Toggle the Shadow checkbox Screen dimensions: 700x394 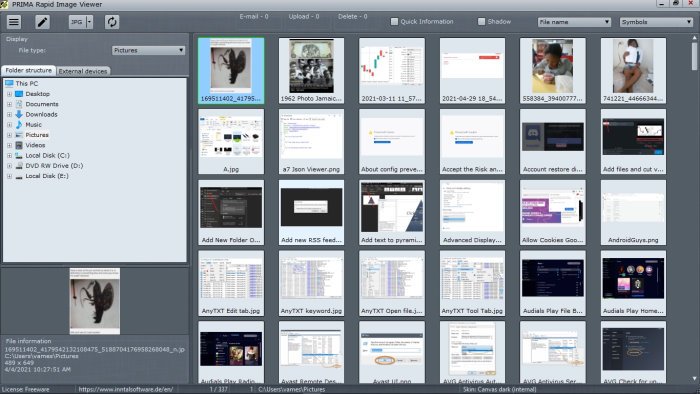(481, 21)
